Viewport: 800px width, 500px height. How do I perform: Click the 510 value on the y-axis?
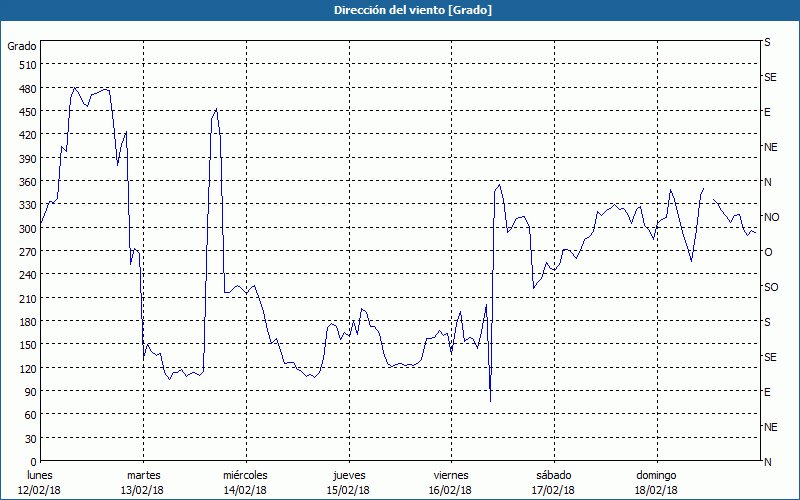click(x=26, y=65)
